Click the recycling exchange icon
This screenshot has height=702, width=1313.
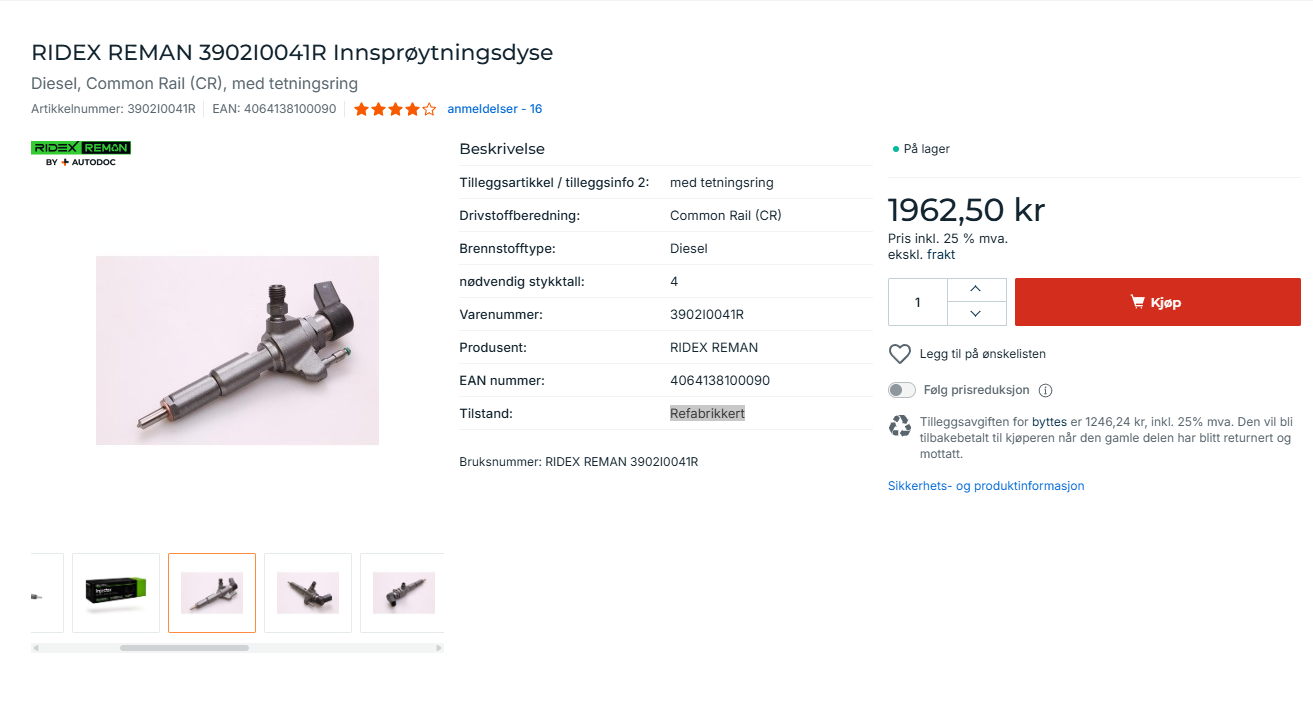(x=900, y=426)
